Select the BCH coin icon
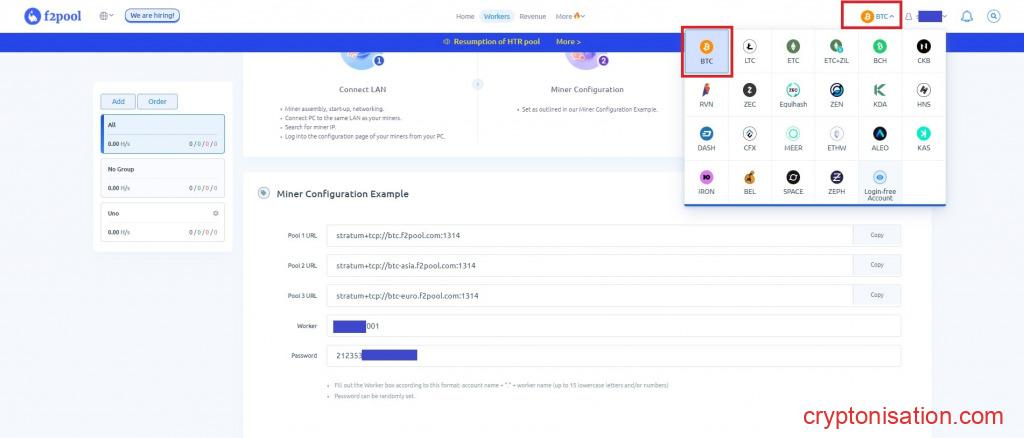The width and height of the screenshot is (1024, 438). point(880,51)
